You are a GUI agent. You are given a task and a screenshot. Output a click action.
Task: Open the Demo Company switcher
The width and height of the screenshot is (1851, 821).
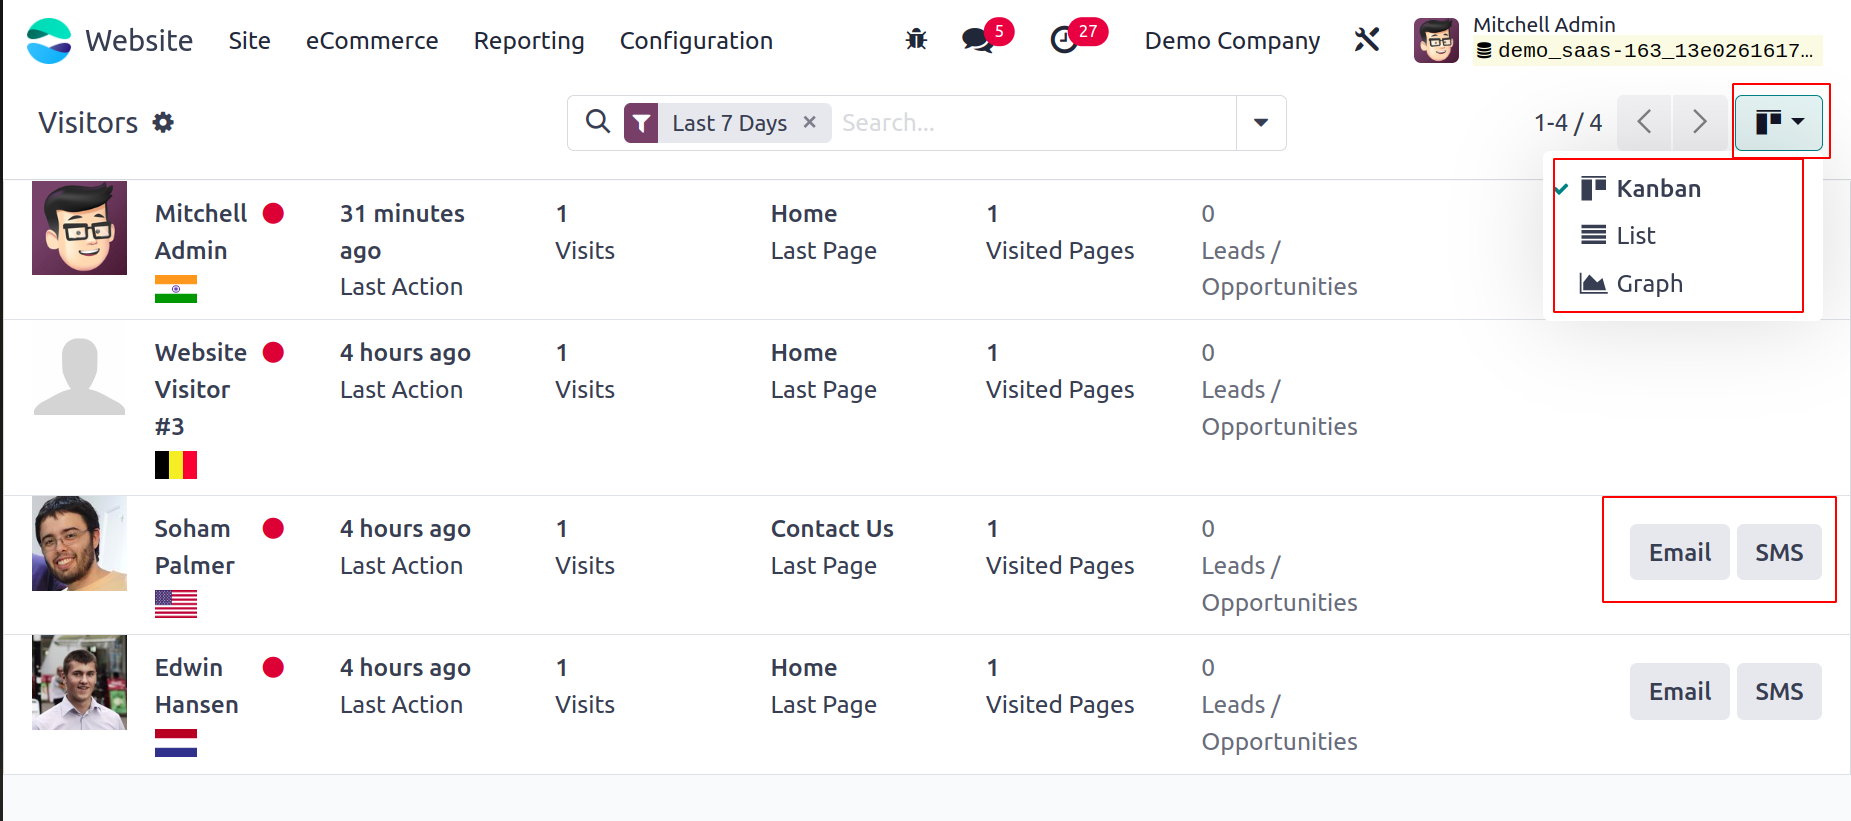1232,40
